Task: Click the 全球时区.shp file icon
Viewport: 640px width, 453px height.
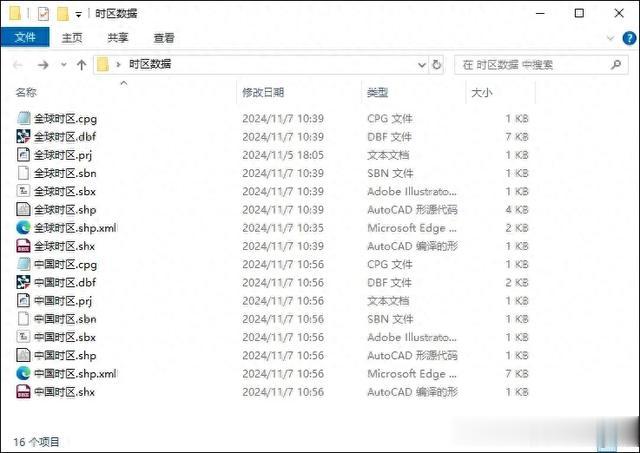Action: (23, 209)
